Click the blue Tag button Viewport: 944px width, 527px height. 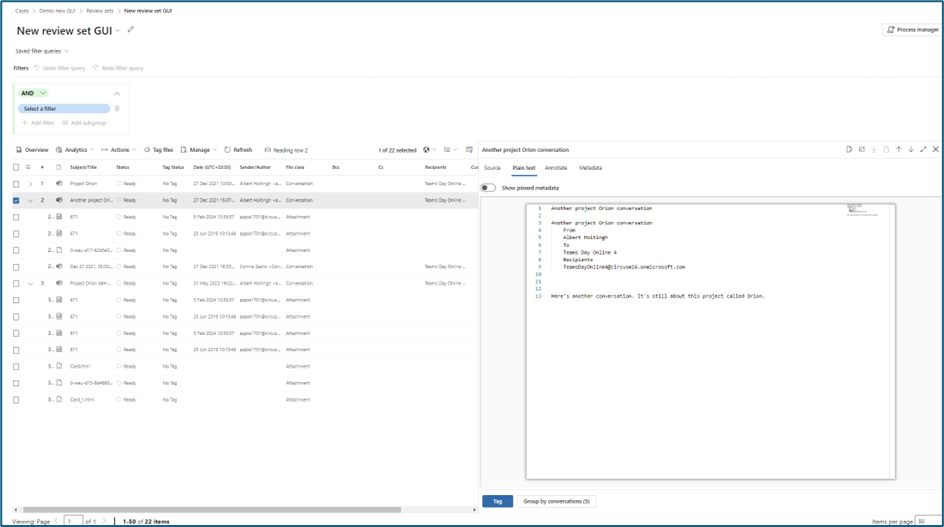(x=497, y=501)
